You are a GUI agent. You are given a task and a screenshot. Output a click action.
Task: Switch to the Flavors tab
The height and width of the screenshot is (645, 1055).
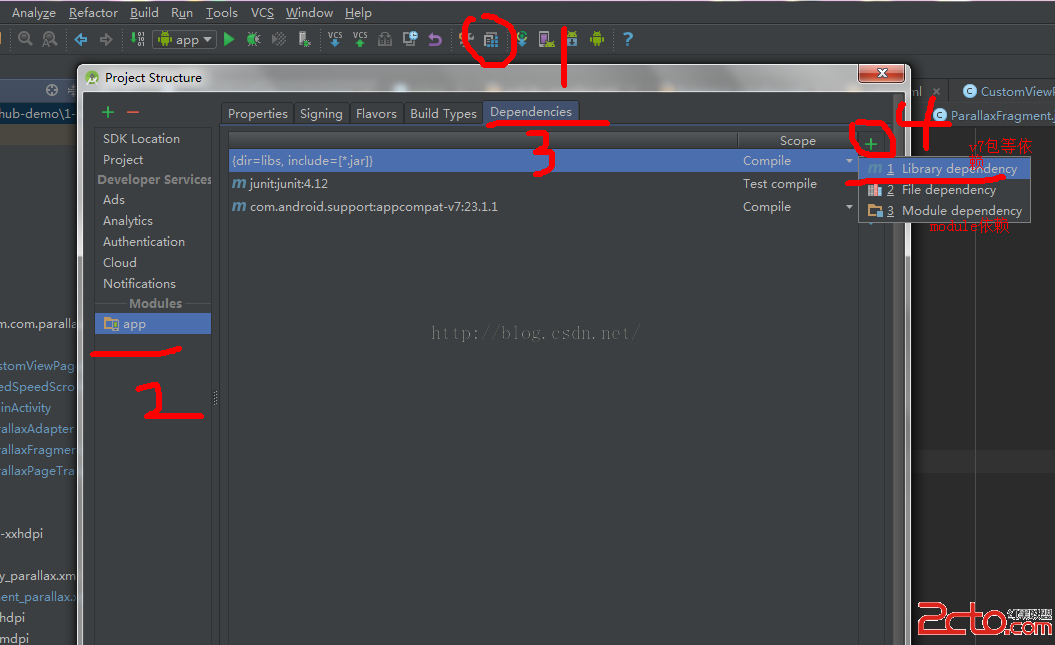click(376, 114)
